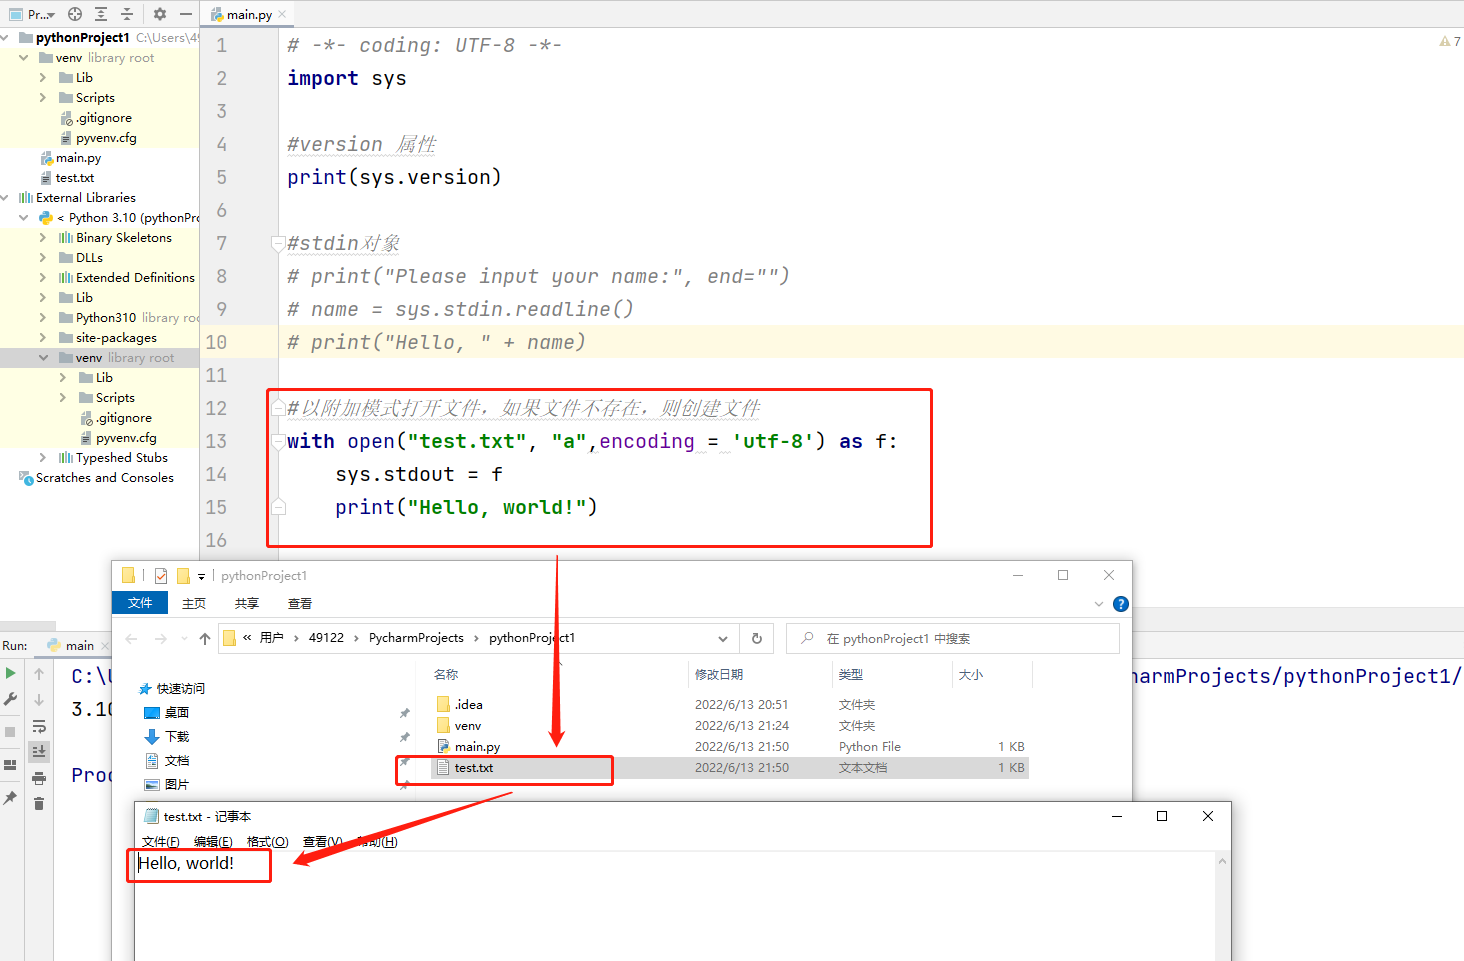Click Notepad scrollbar up arrow
Viewport: 1464px width, 961px height.
pos(1222,861)
